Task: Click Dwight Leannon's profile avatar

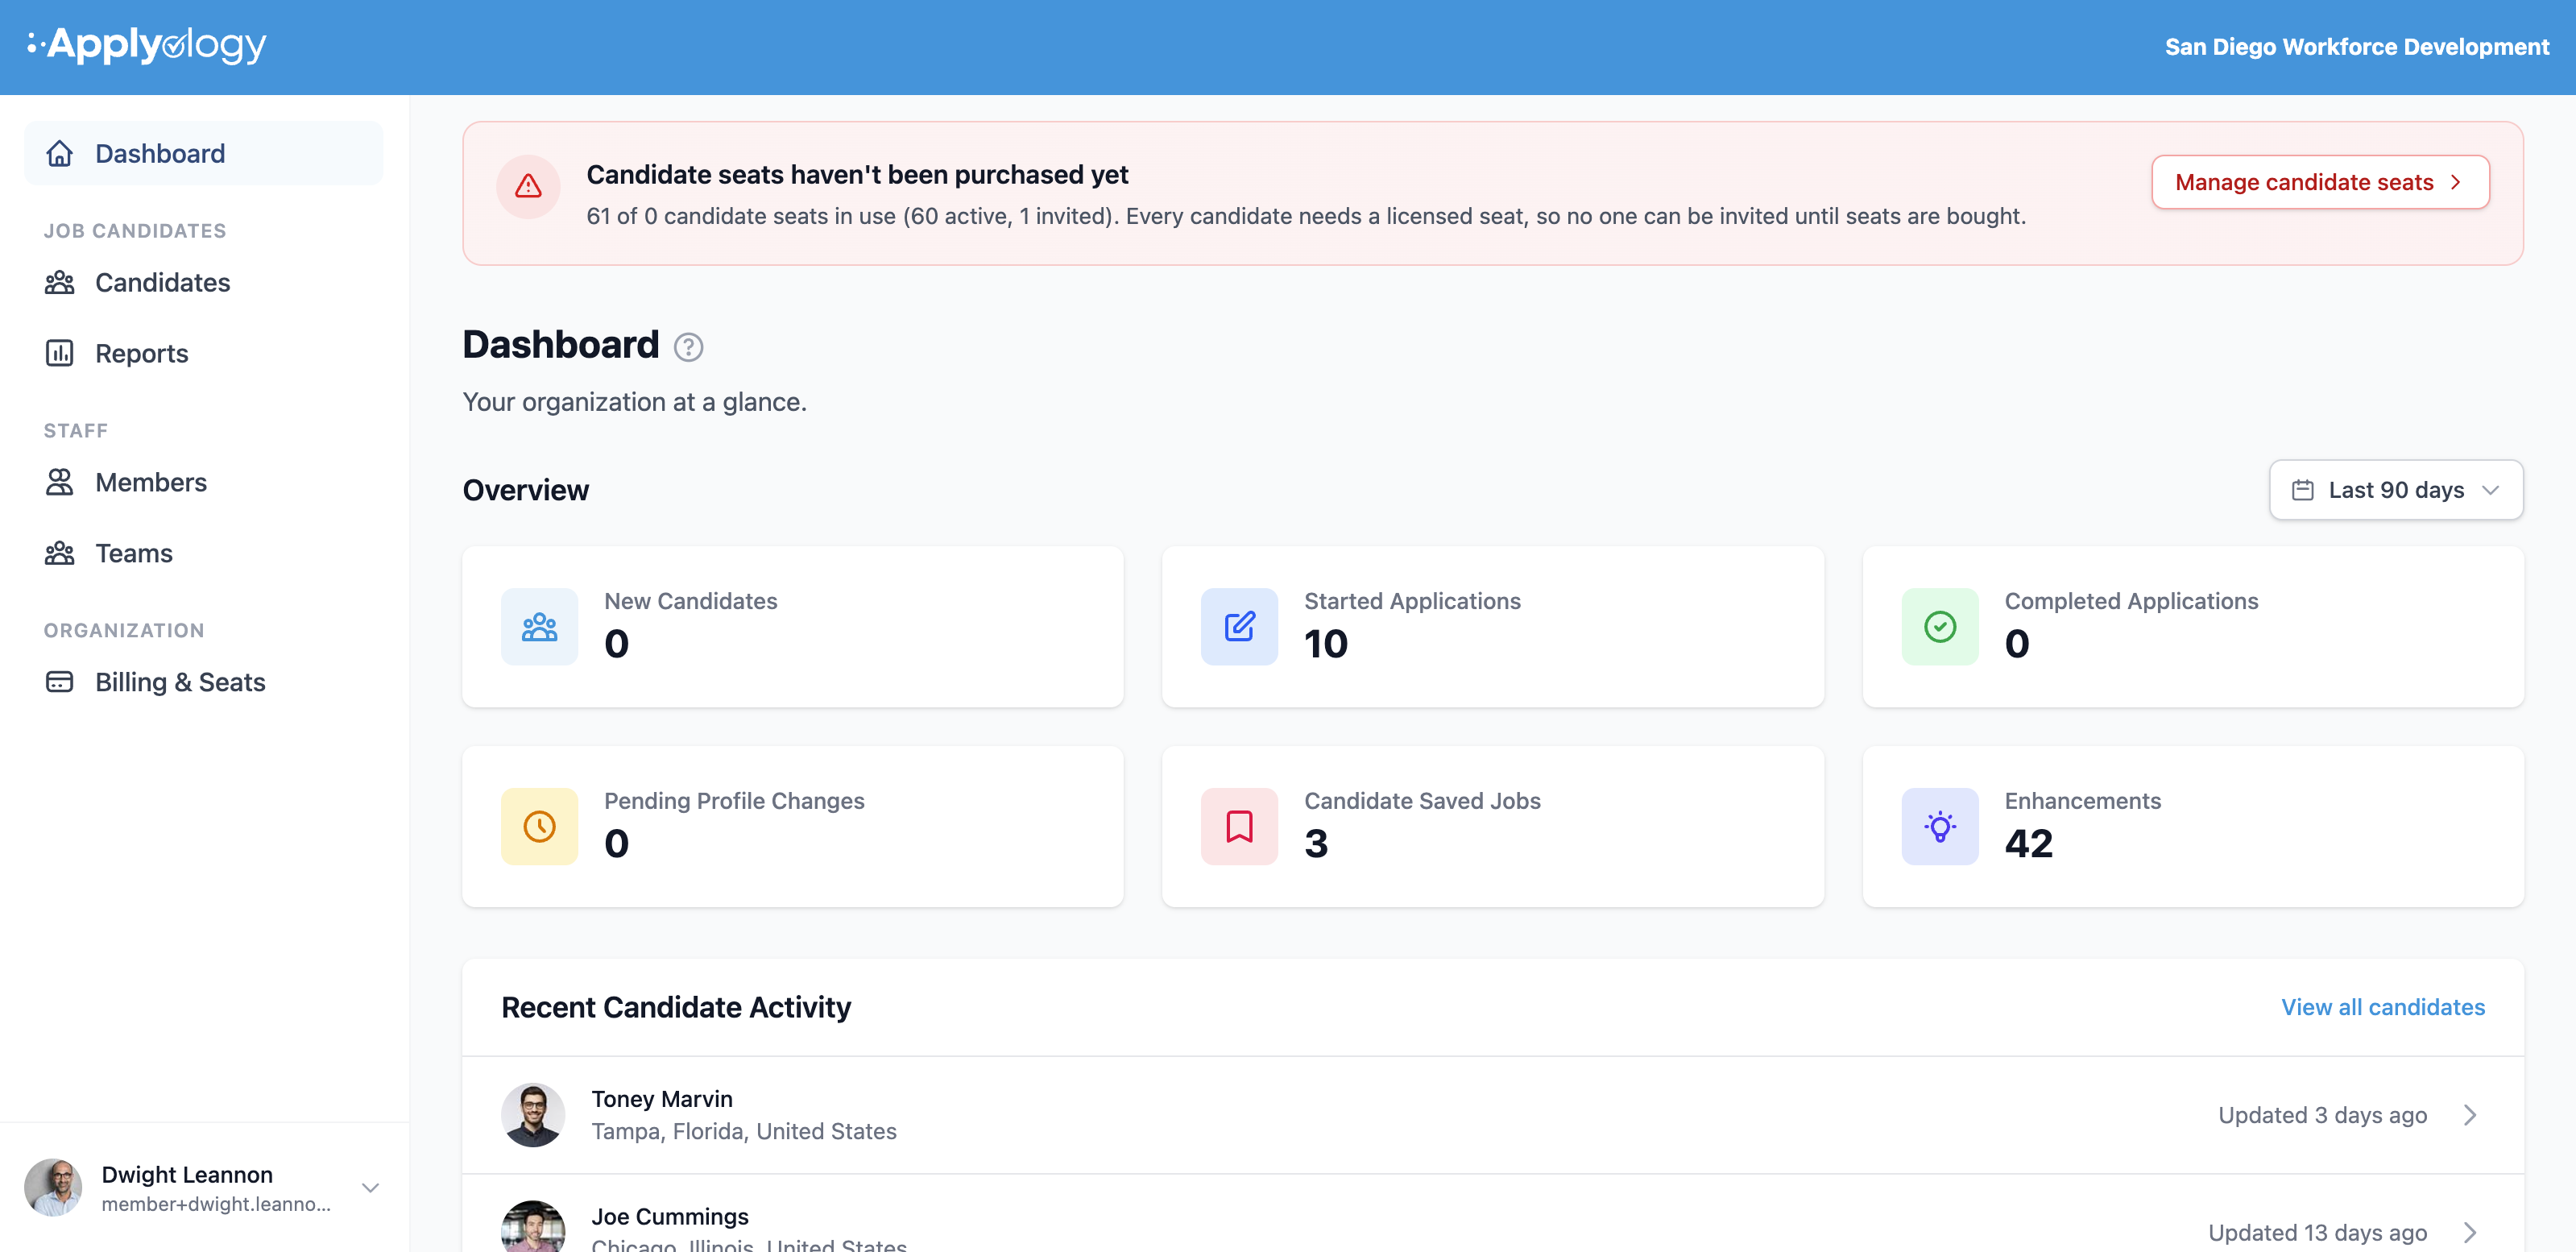Action: 53,1188
